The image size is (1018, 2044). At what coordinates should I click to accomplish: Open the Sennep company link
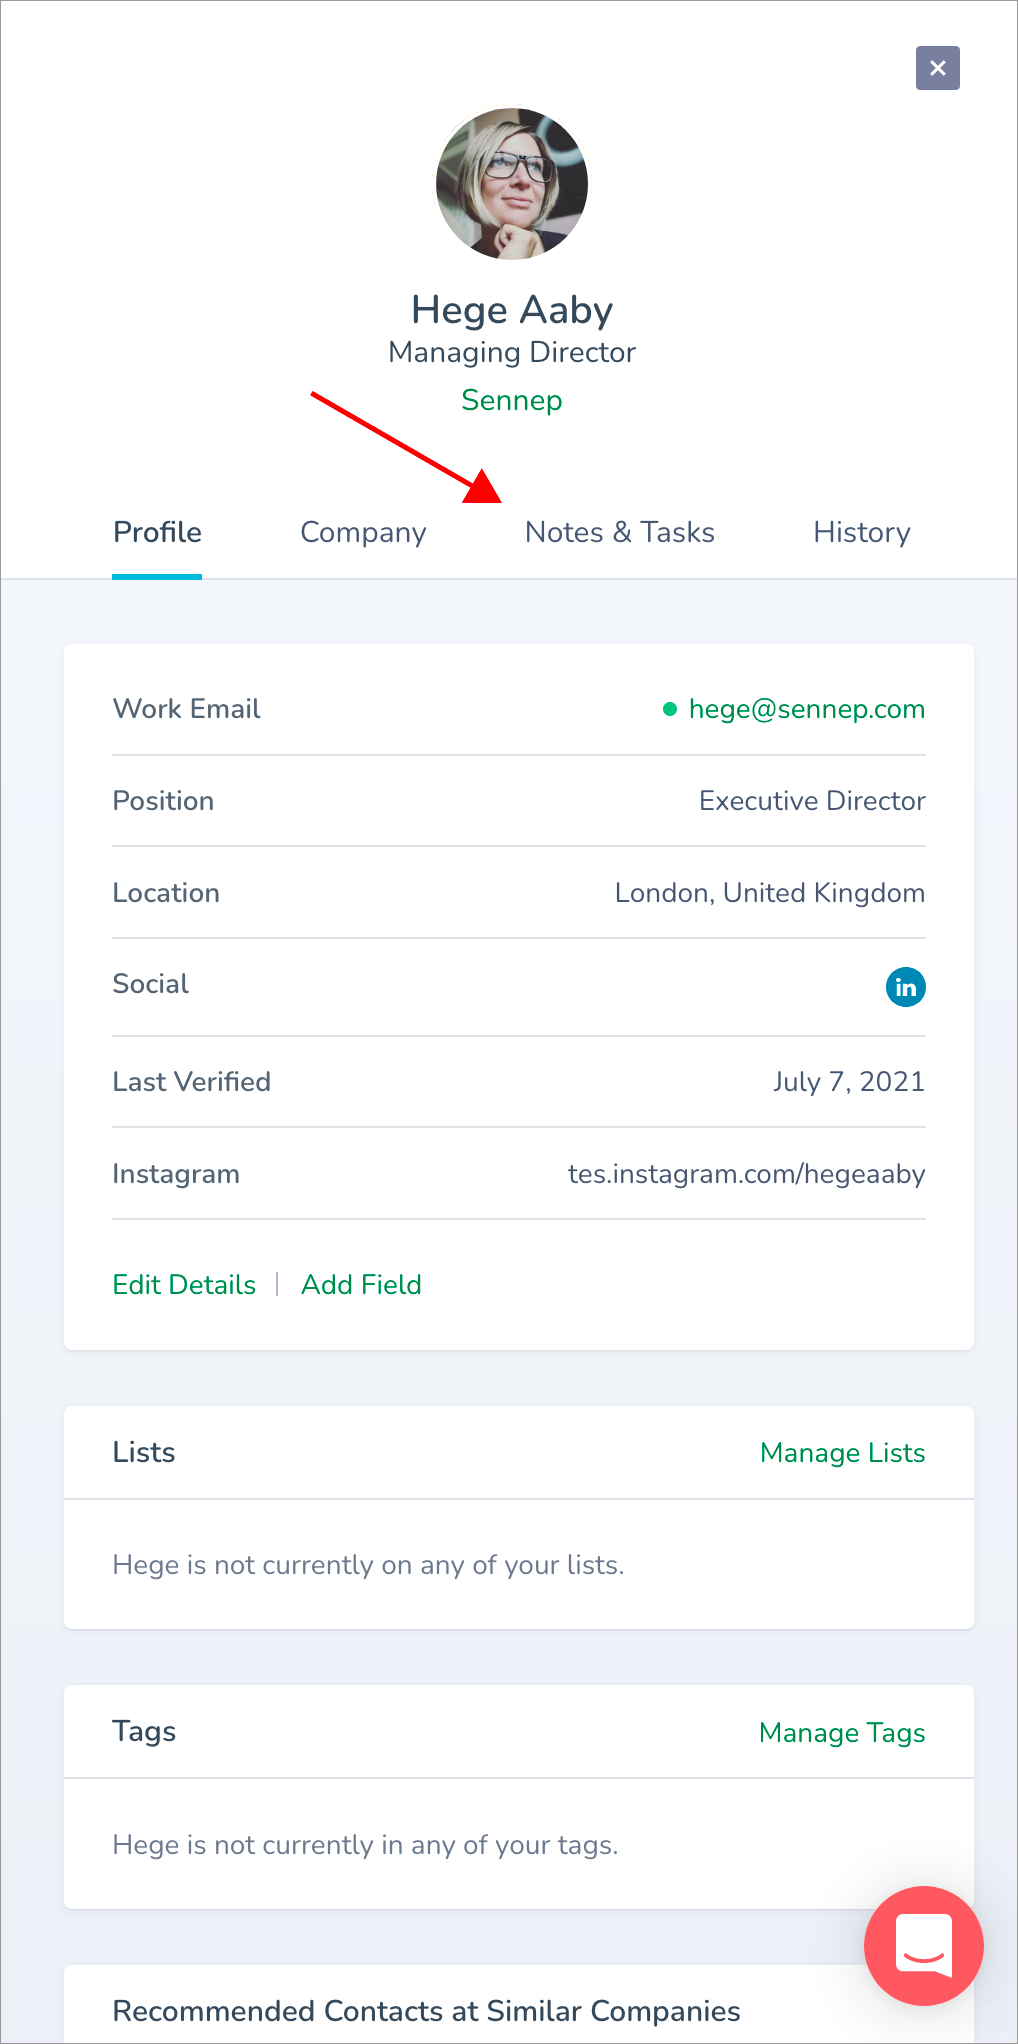tap(512, 400)
